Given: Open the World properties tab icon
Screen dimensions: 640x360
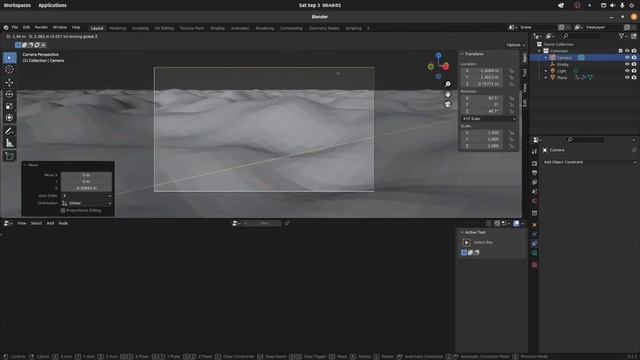Looking at the screenshot, I should pyautogui.click(x=534, y=201).
